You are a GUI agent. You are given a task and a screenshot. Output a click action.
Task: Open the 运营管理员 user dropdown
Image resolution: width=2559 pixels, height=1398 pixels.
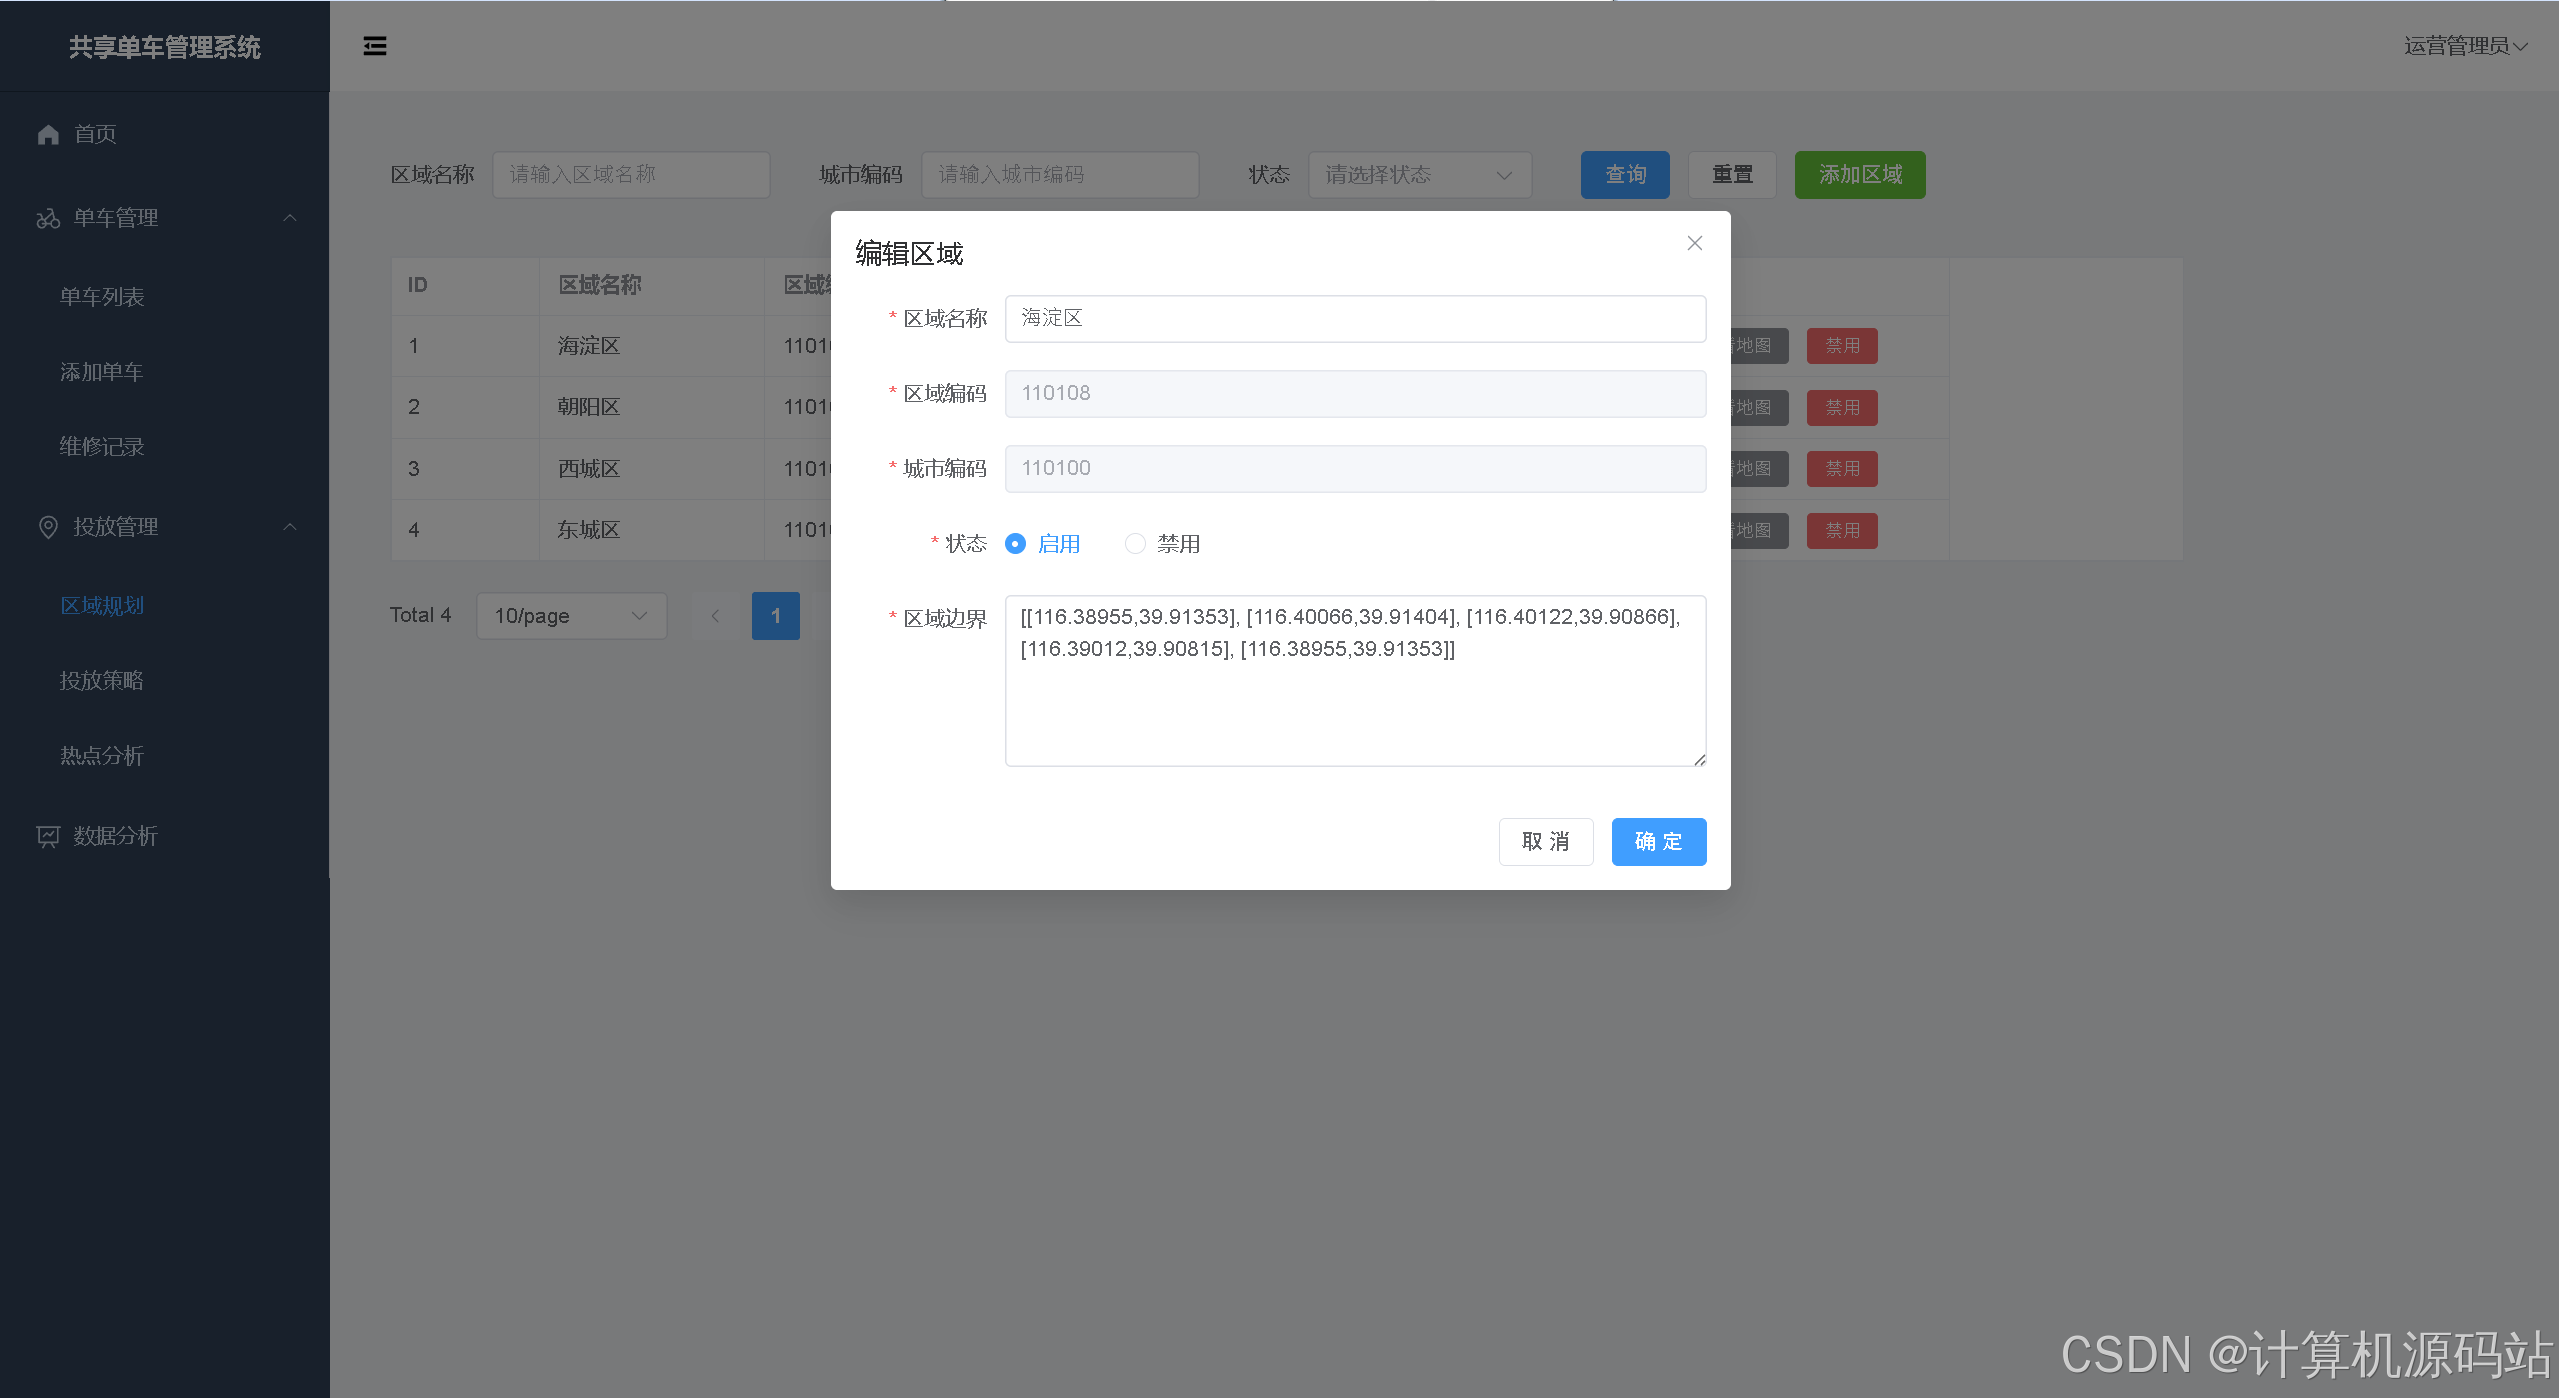point(2464,46)
